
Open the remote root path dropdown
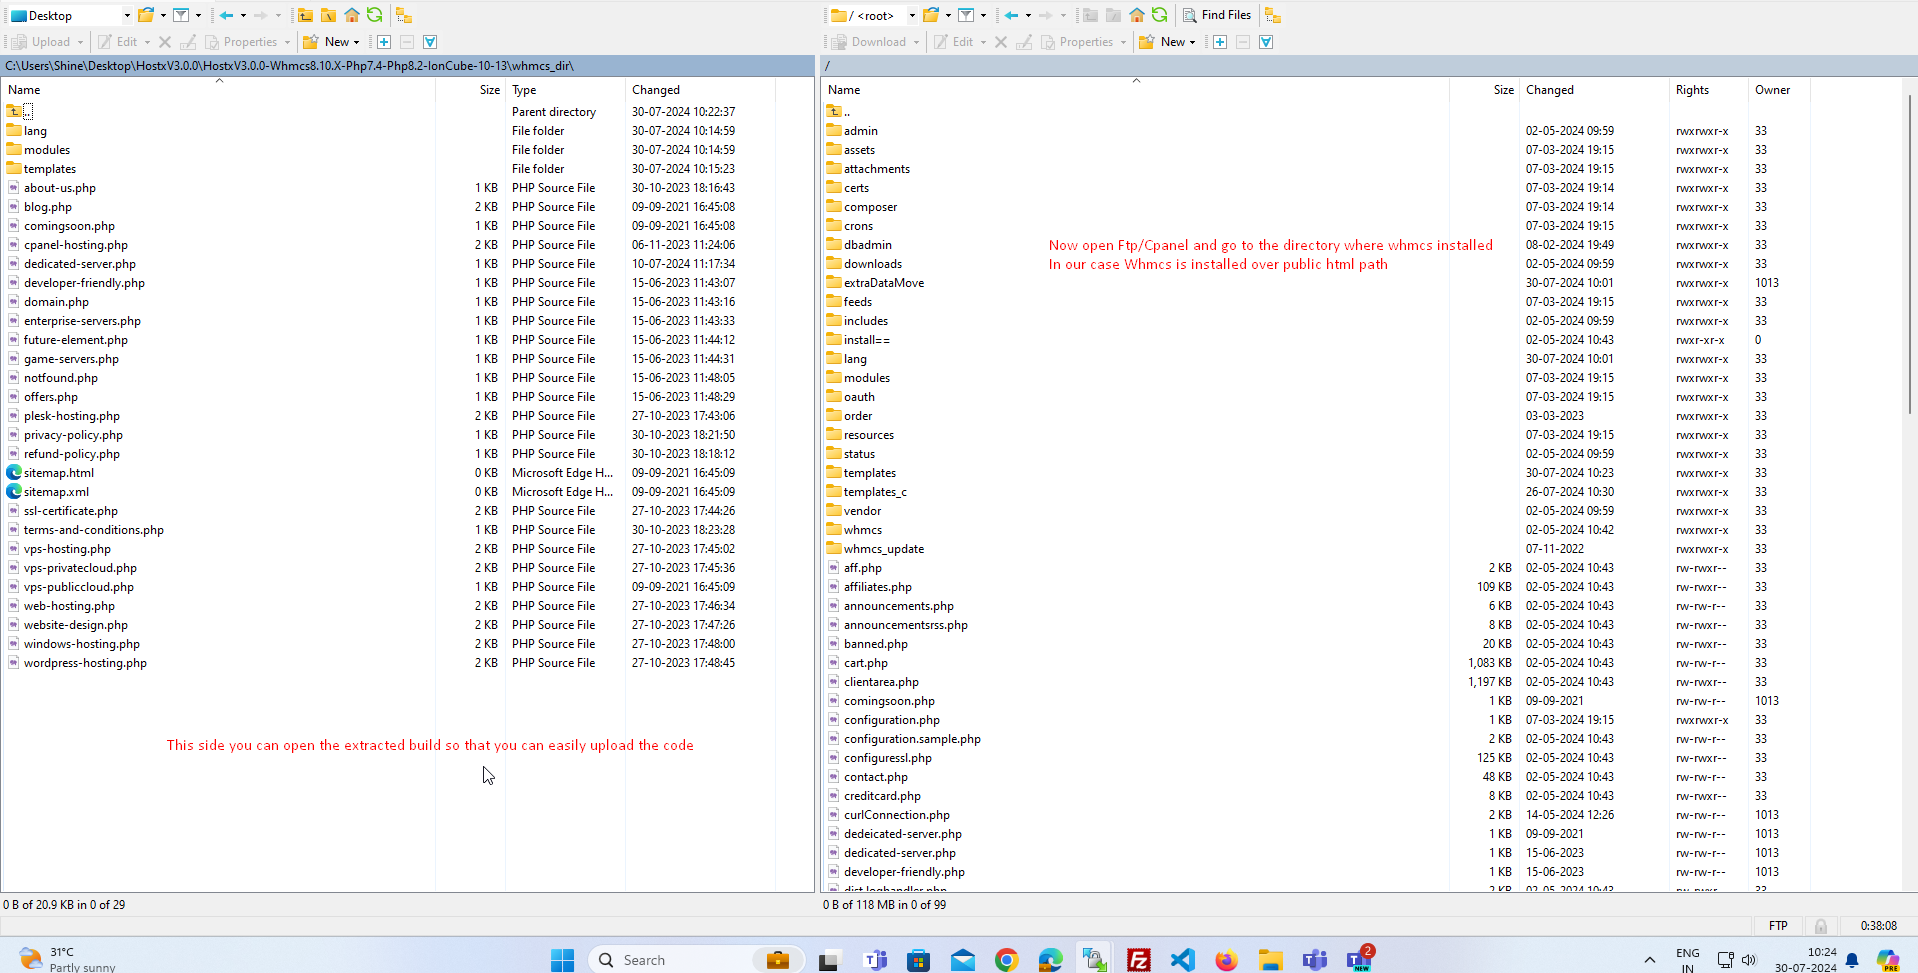[912, 15]
